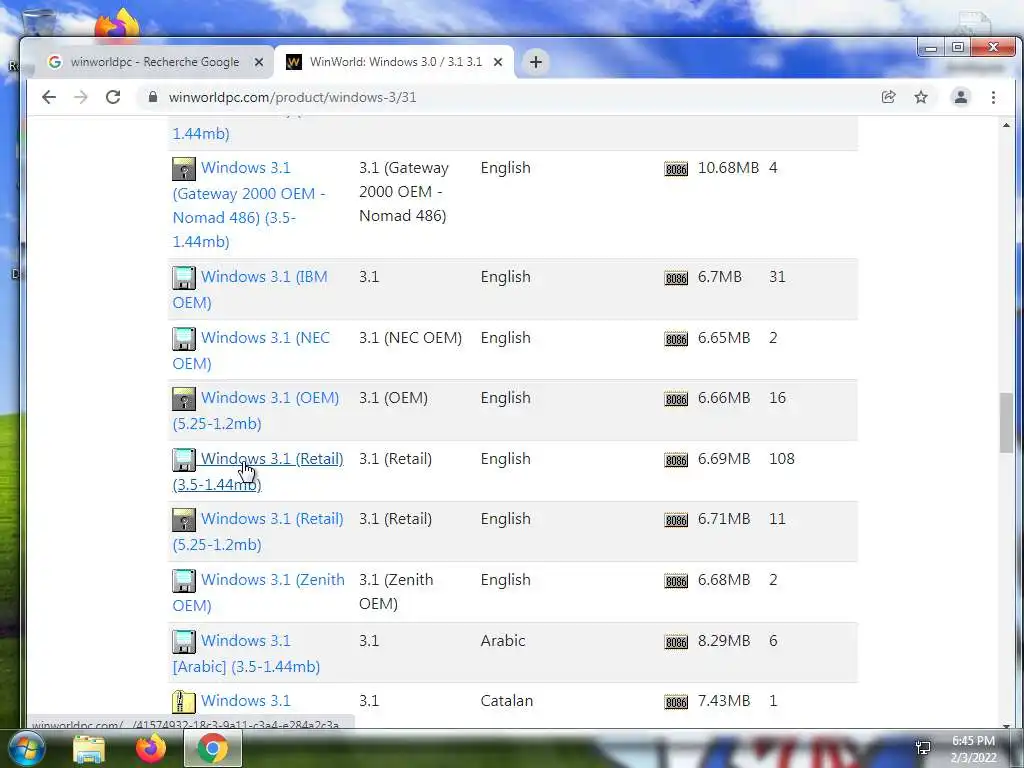Screen dimensions: 1024x768
Task: Click 8086 chip icon in Arabic row
Action: [x=676, y=643]
